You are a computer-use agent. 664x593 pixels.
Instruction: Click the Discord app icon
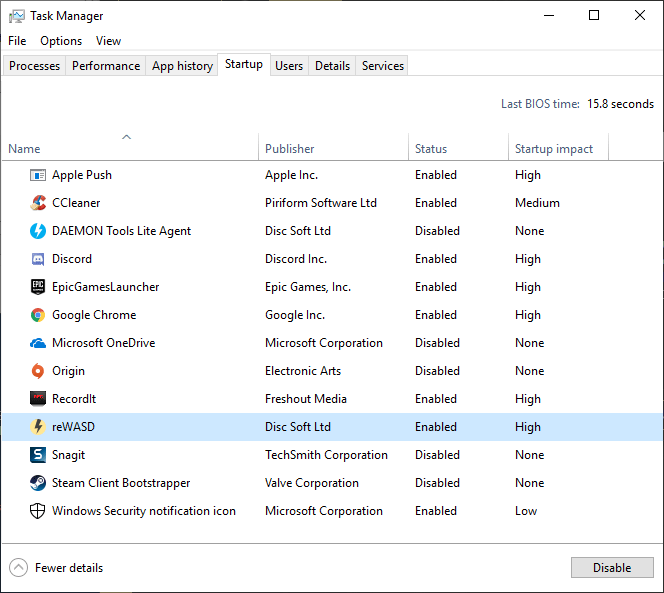tap(38, 259)
